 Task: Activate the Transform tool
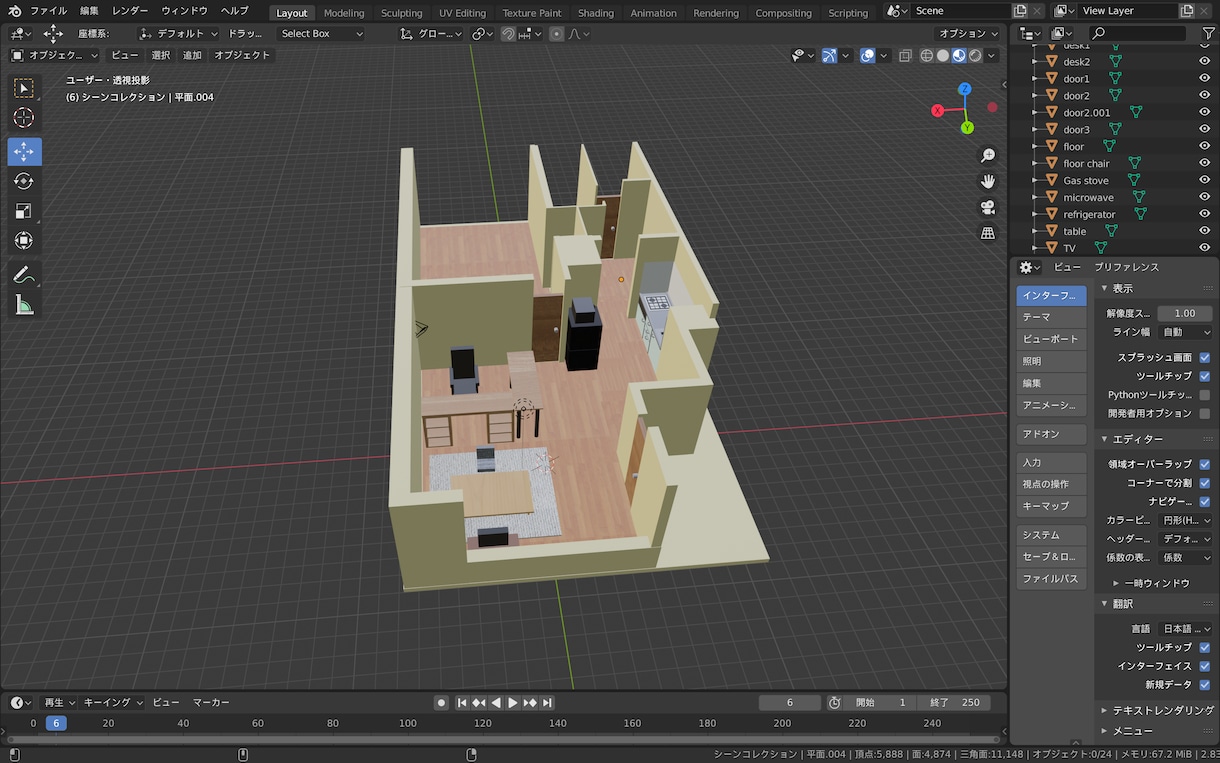point(24,241)
